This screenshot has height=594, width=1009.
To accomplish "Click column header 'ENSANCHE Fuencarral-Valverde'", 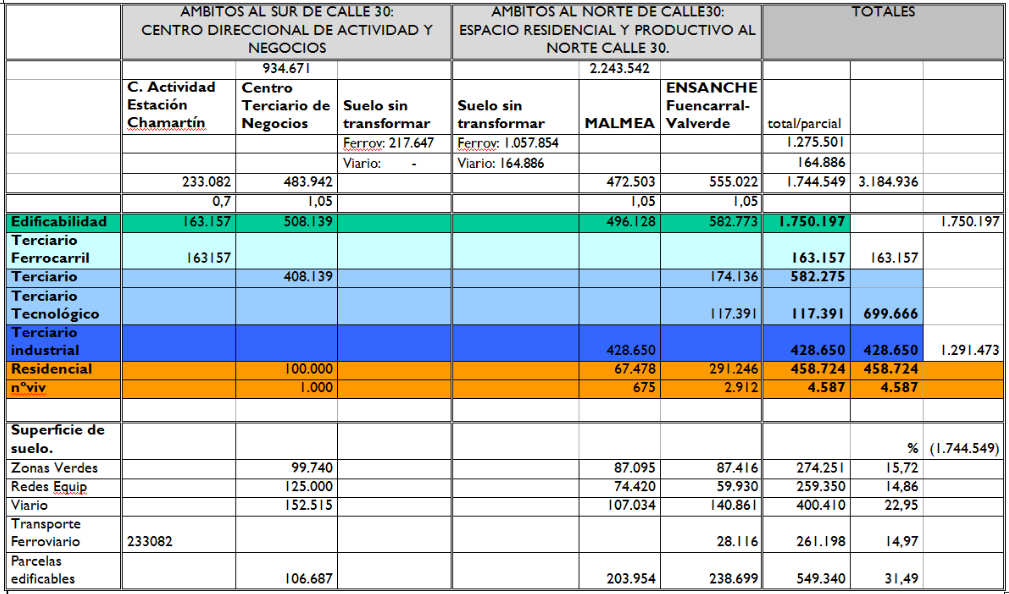I will click(711, 105).
